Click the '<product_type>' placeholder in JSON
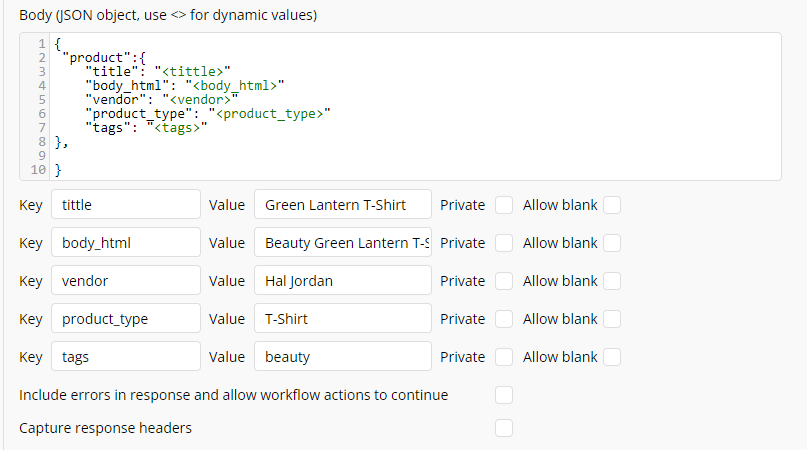The height and width of the screenshot is (450, 807). [x=269, y=114]
